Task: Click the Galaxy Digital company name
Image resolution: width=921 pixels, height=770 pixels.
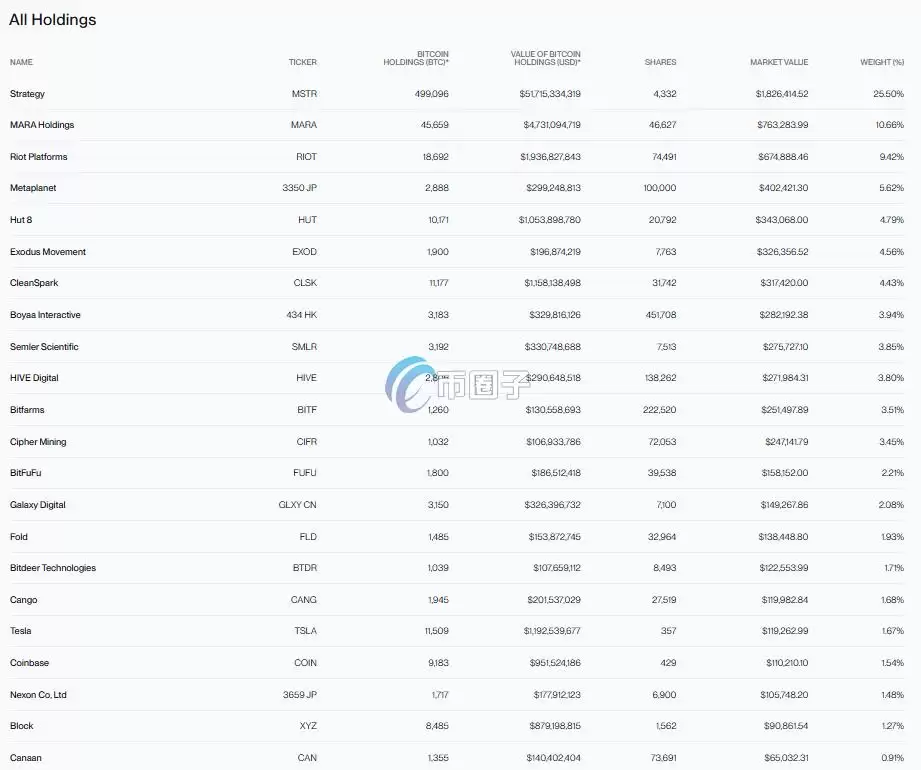Action: pos(38,505)
